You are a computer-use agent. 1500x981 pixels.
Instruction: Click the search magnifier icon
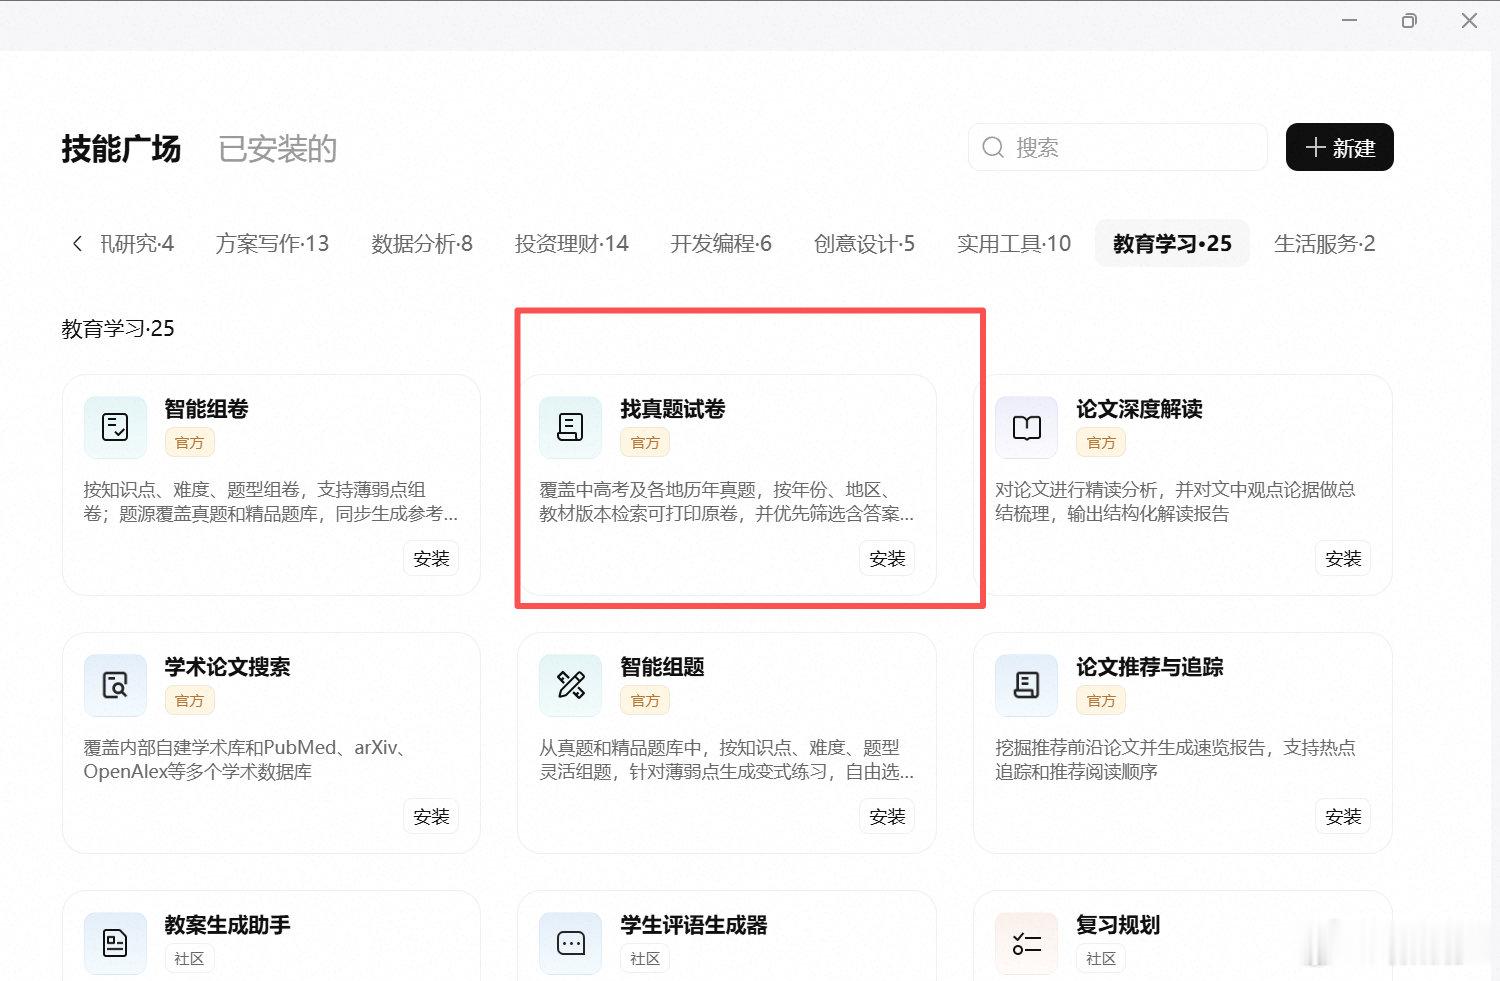(993, 148)
